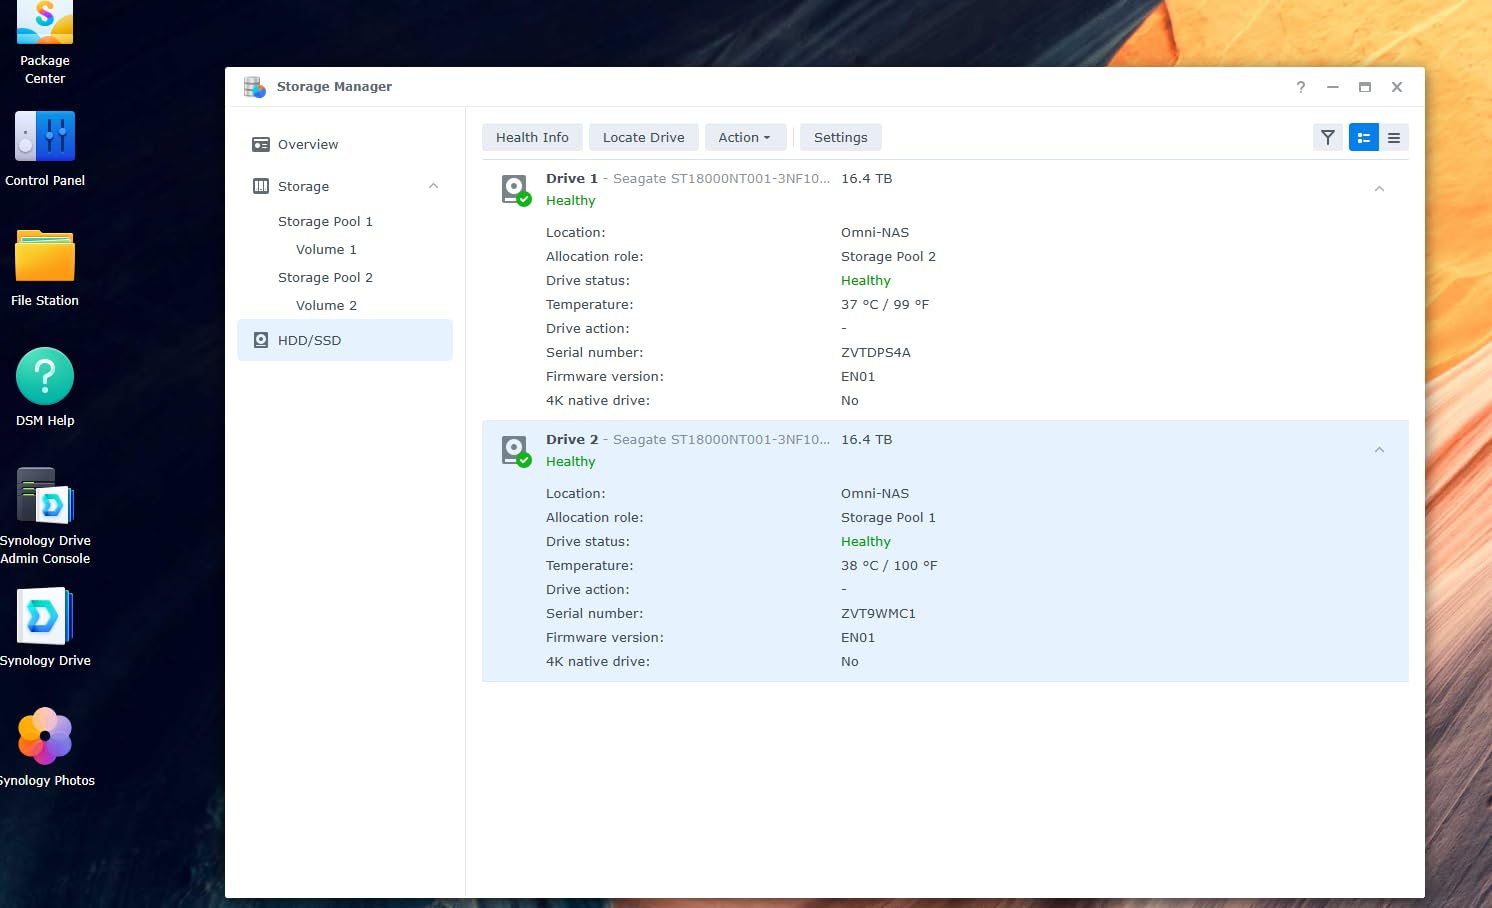Viewport: 1492px width, 908px height.
Task: Open Volume 2 in sidebar
Action: click(x=326, y=305)
